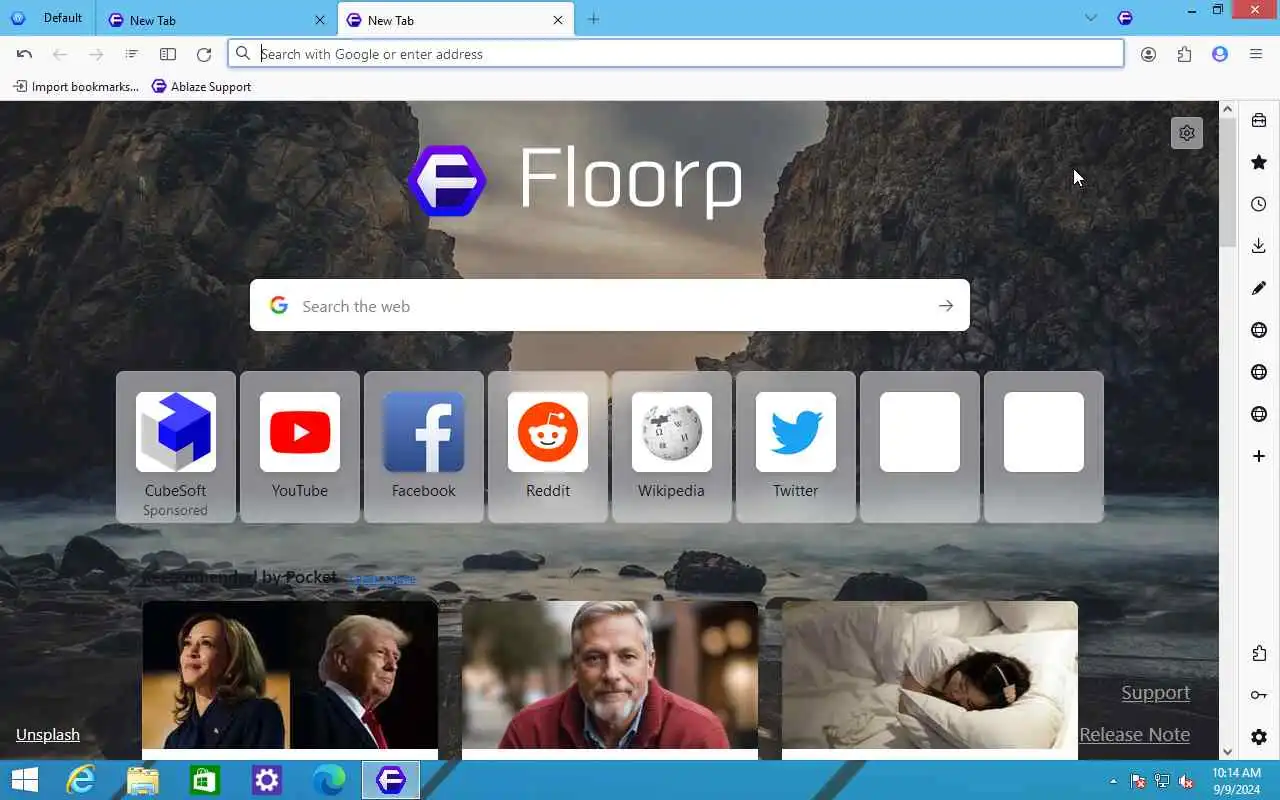Launch Internet Explorer from taskbar

tap(80, 780)
